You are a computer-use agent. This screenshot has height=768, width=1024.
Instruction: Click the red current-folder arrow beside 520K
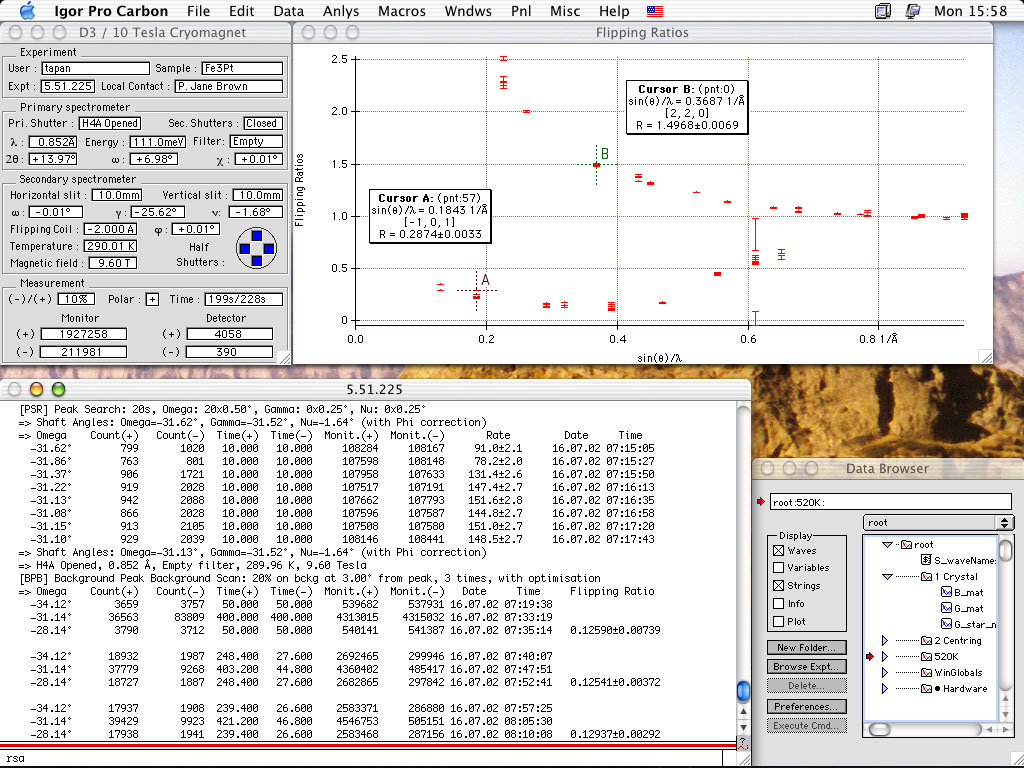(x=870, y=656)
